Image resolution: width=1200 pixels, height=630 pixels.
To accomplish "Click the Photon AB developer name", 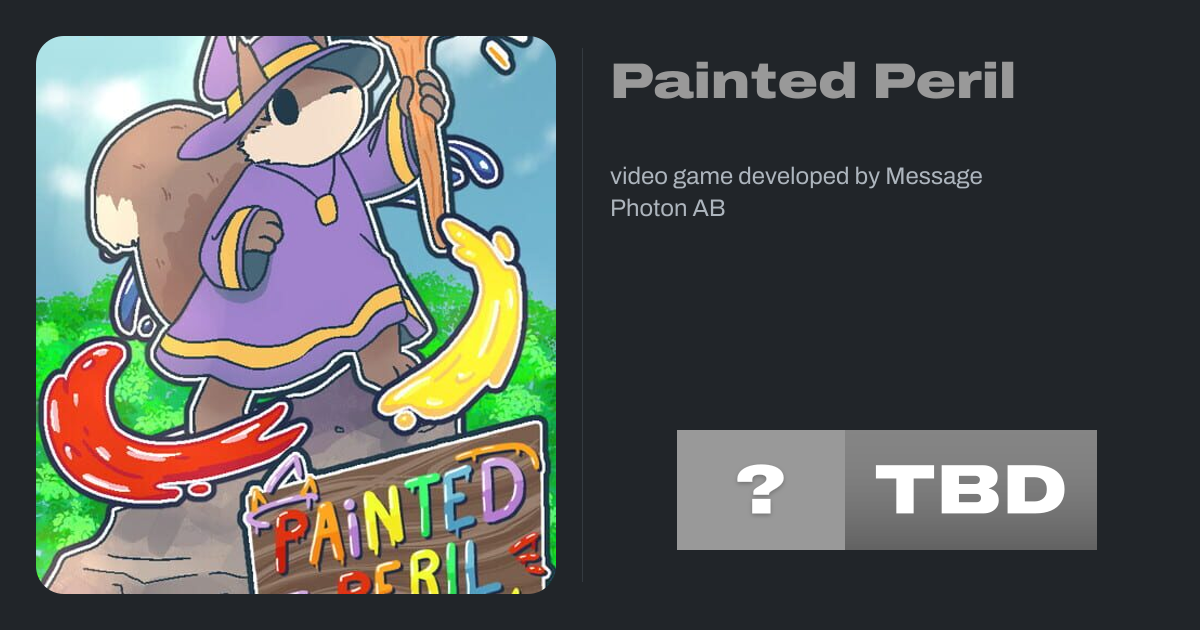I will (x=667, y=208).
